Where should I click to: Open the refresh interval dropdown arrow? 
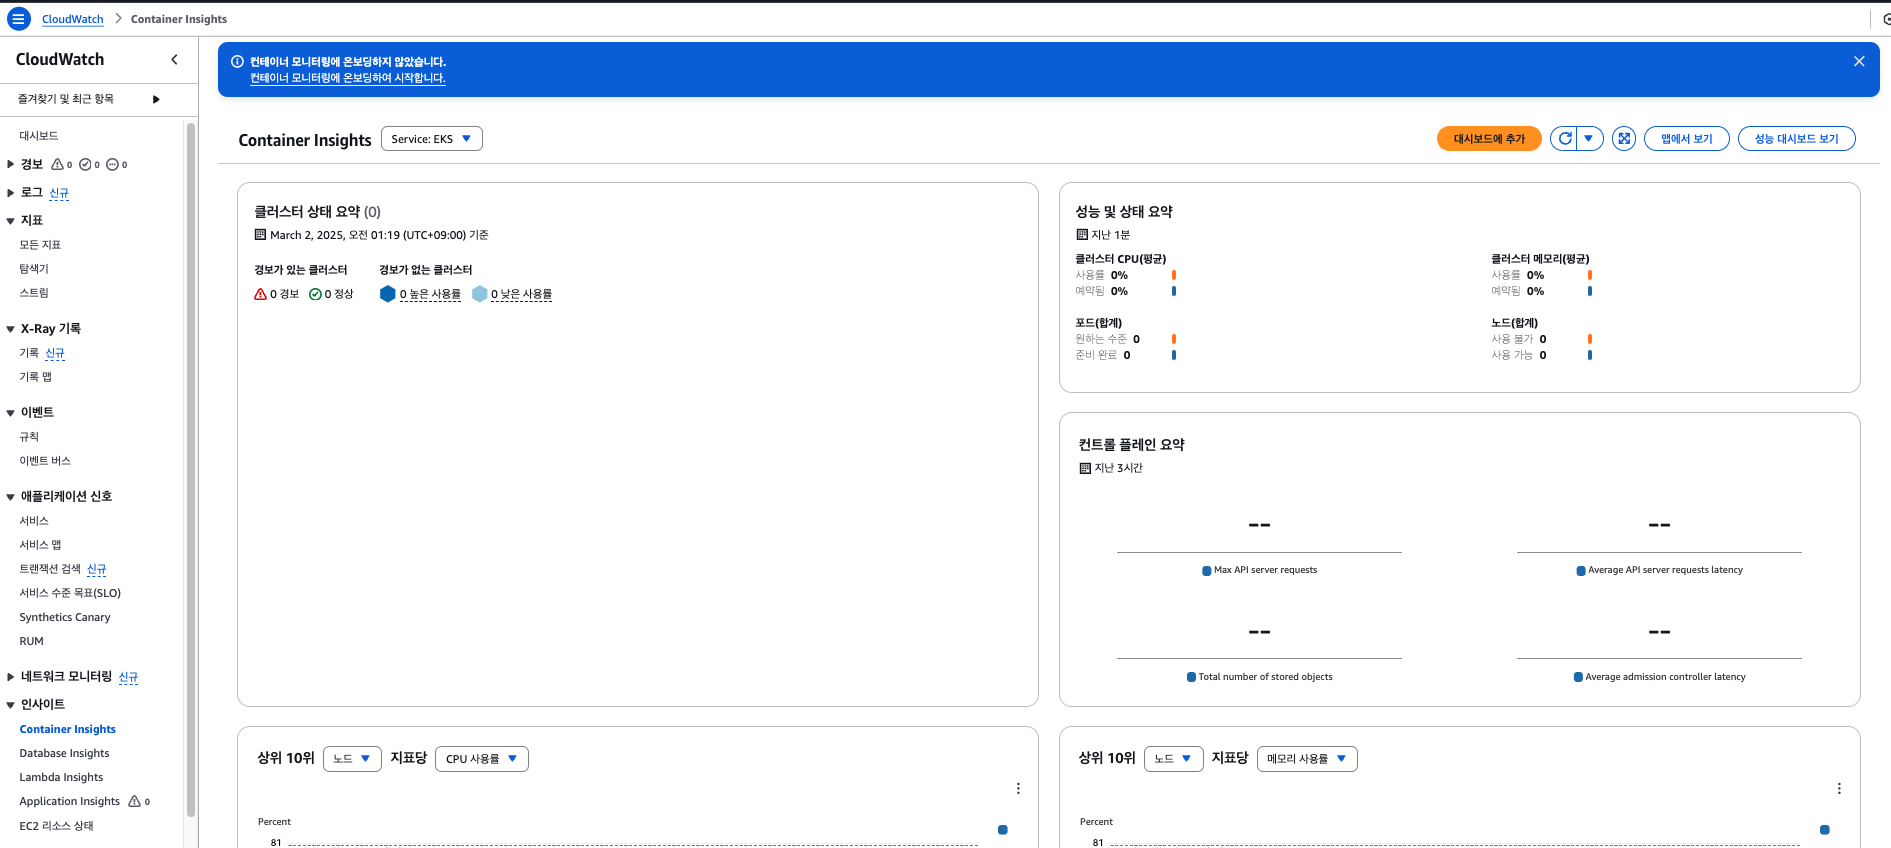coord(1589,139)
